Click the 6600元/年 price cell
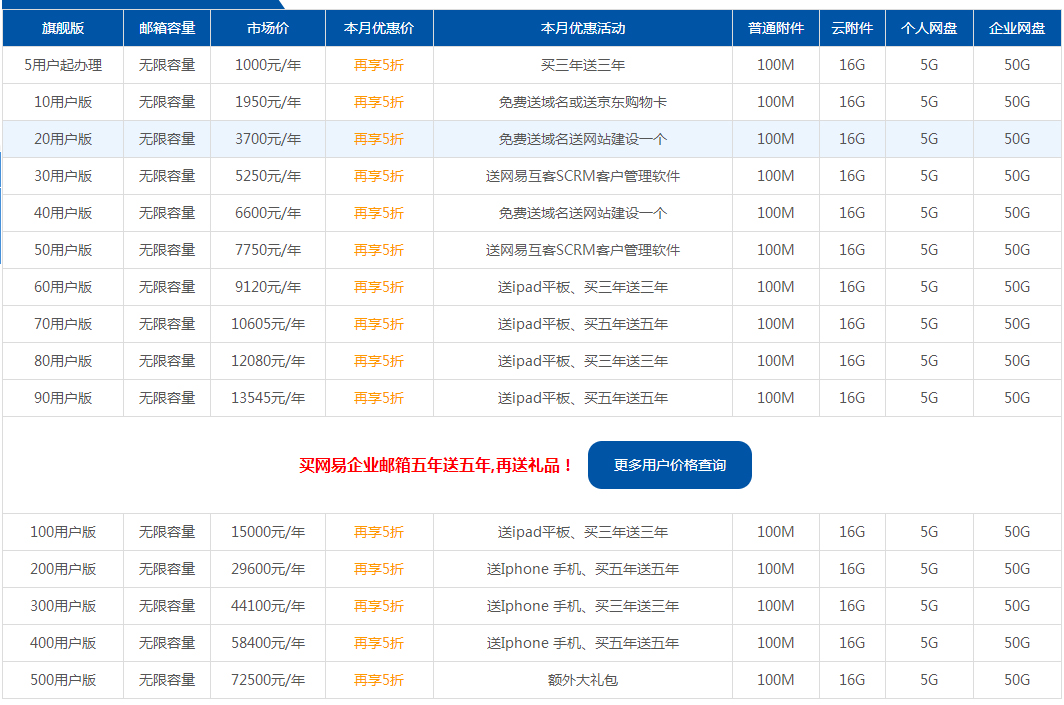 (x=268, y=213)
